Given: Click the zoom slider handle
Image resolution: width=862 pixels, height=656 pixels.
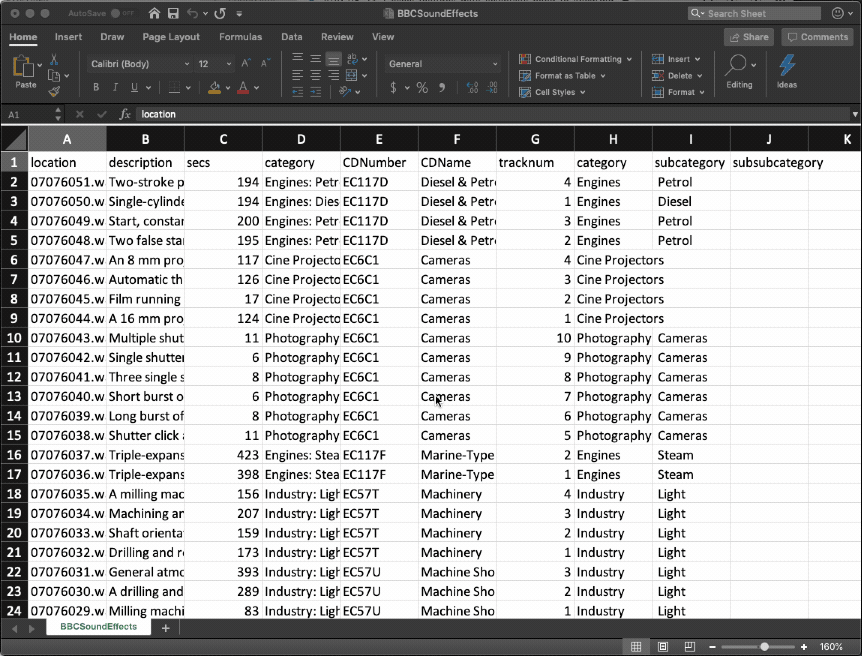Looking at the screenshot, I should 764,647.
